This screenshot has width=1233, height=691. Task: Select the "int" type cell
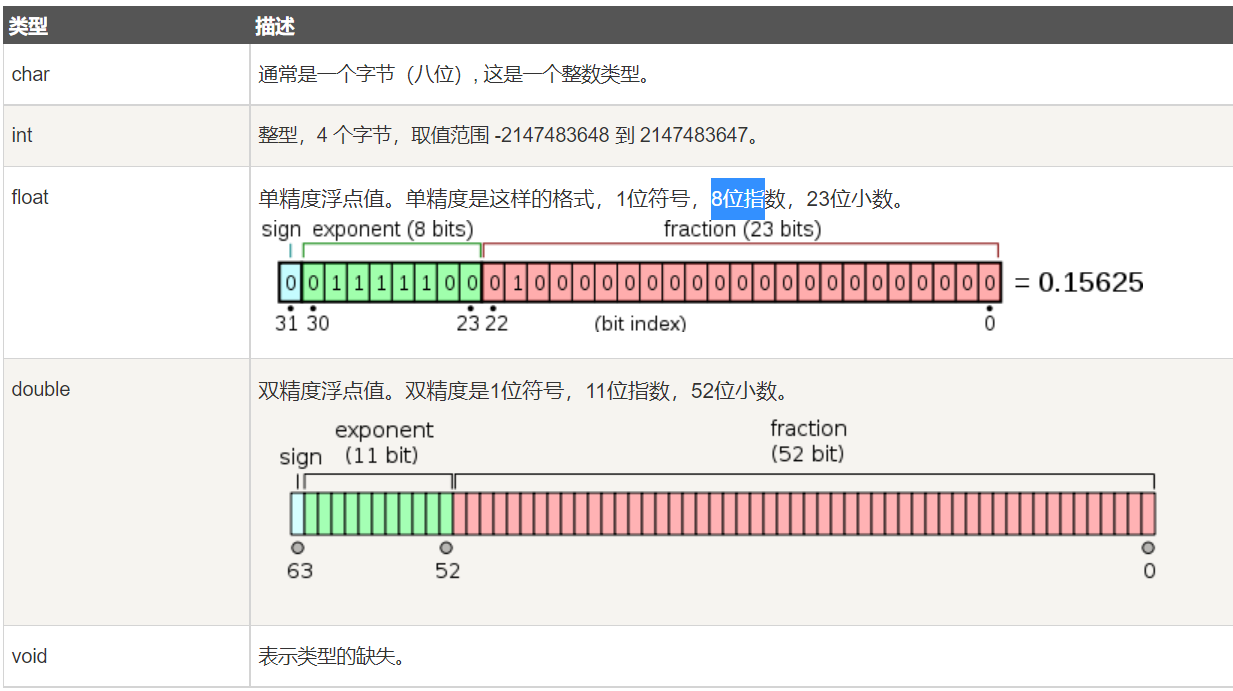(22, 135)
